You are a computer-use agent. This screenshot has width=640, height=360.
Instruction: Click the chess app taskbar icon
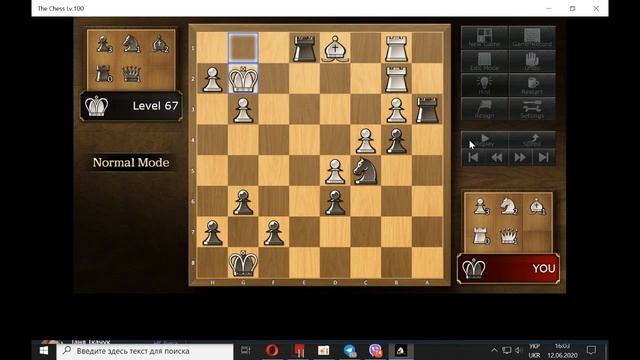(x=401, y=351)
